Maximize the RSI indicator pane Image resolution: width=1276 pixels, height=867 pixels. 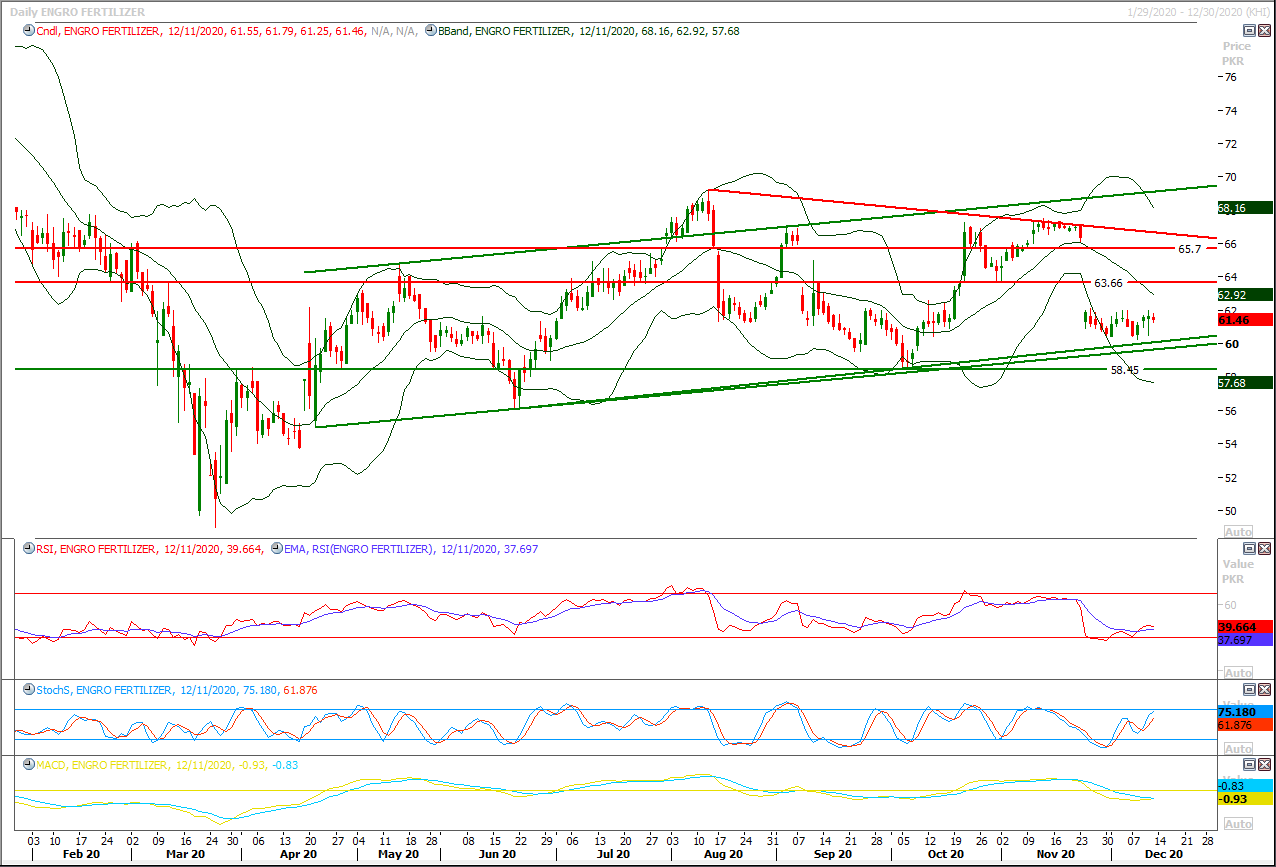pos(1248,549)
